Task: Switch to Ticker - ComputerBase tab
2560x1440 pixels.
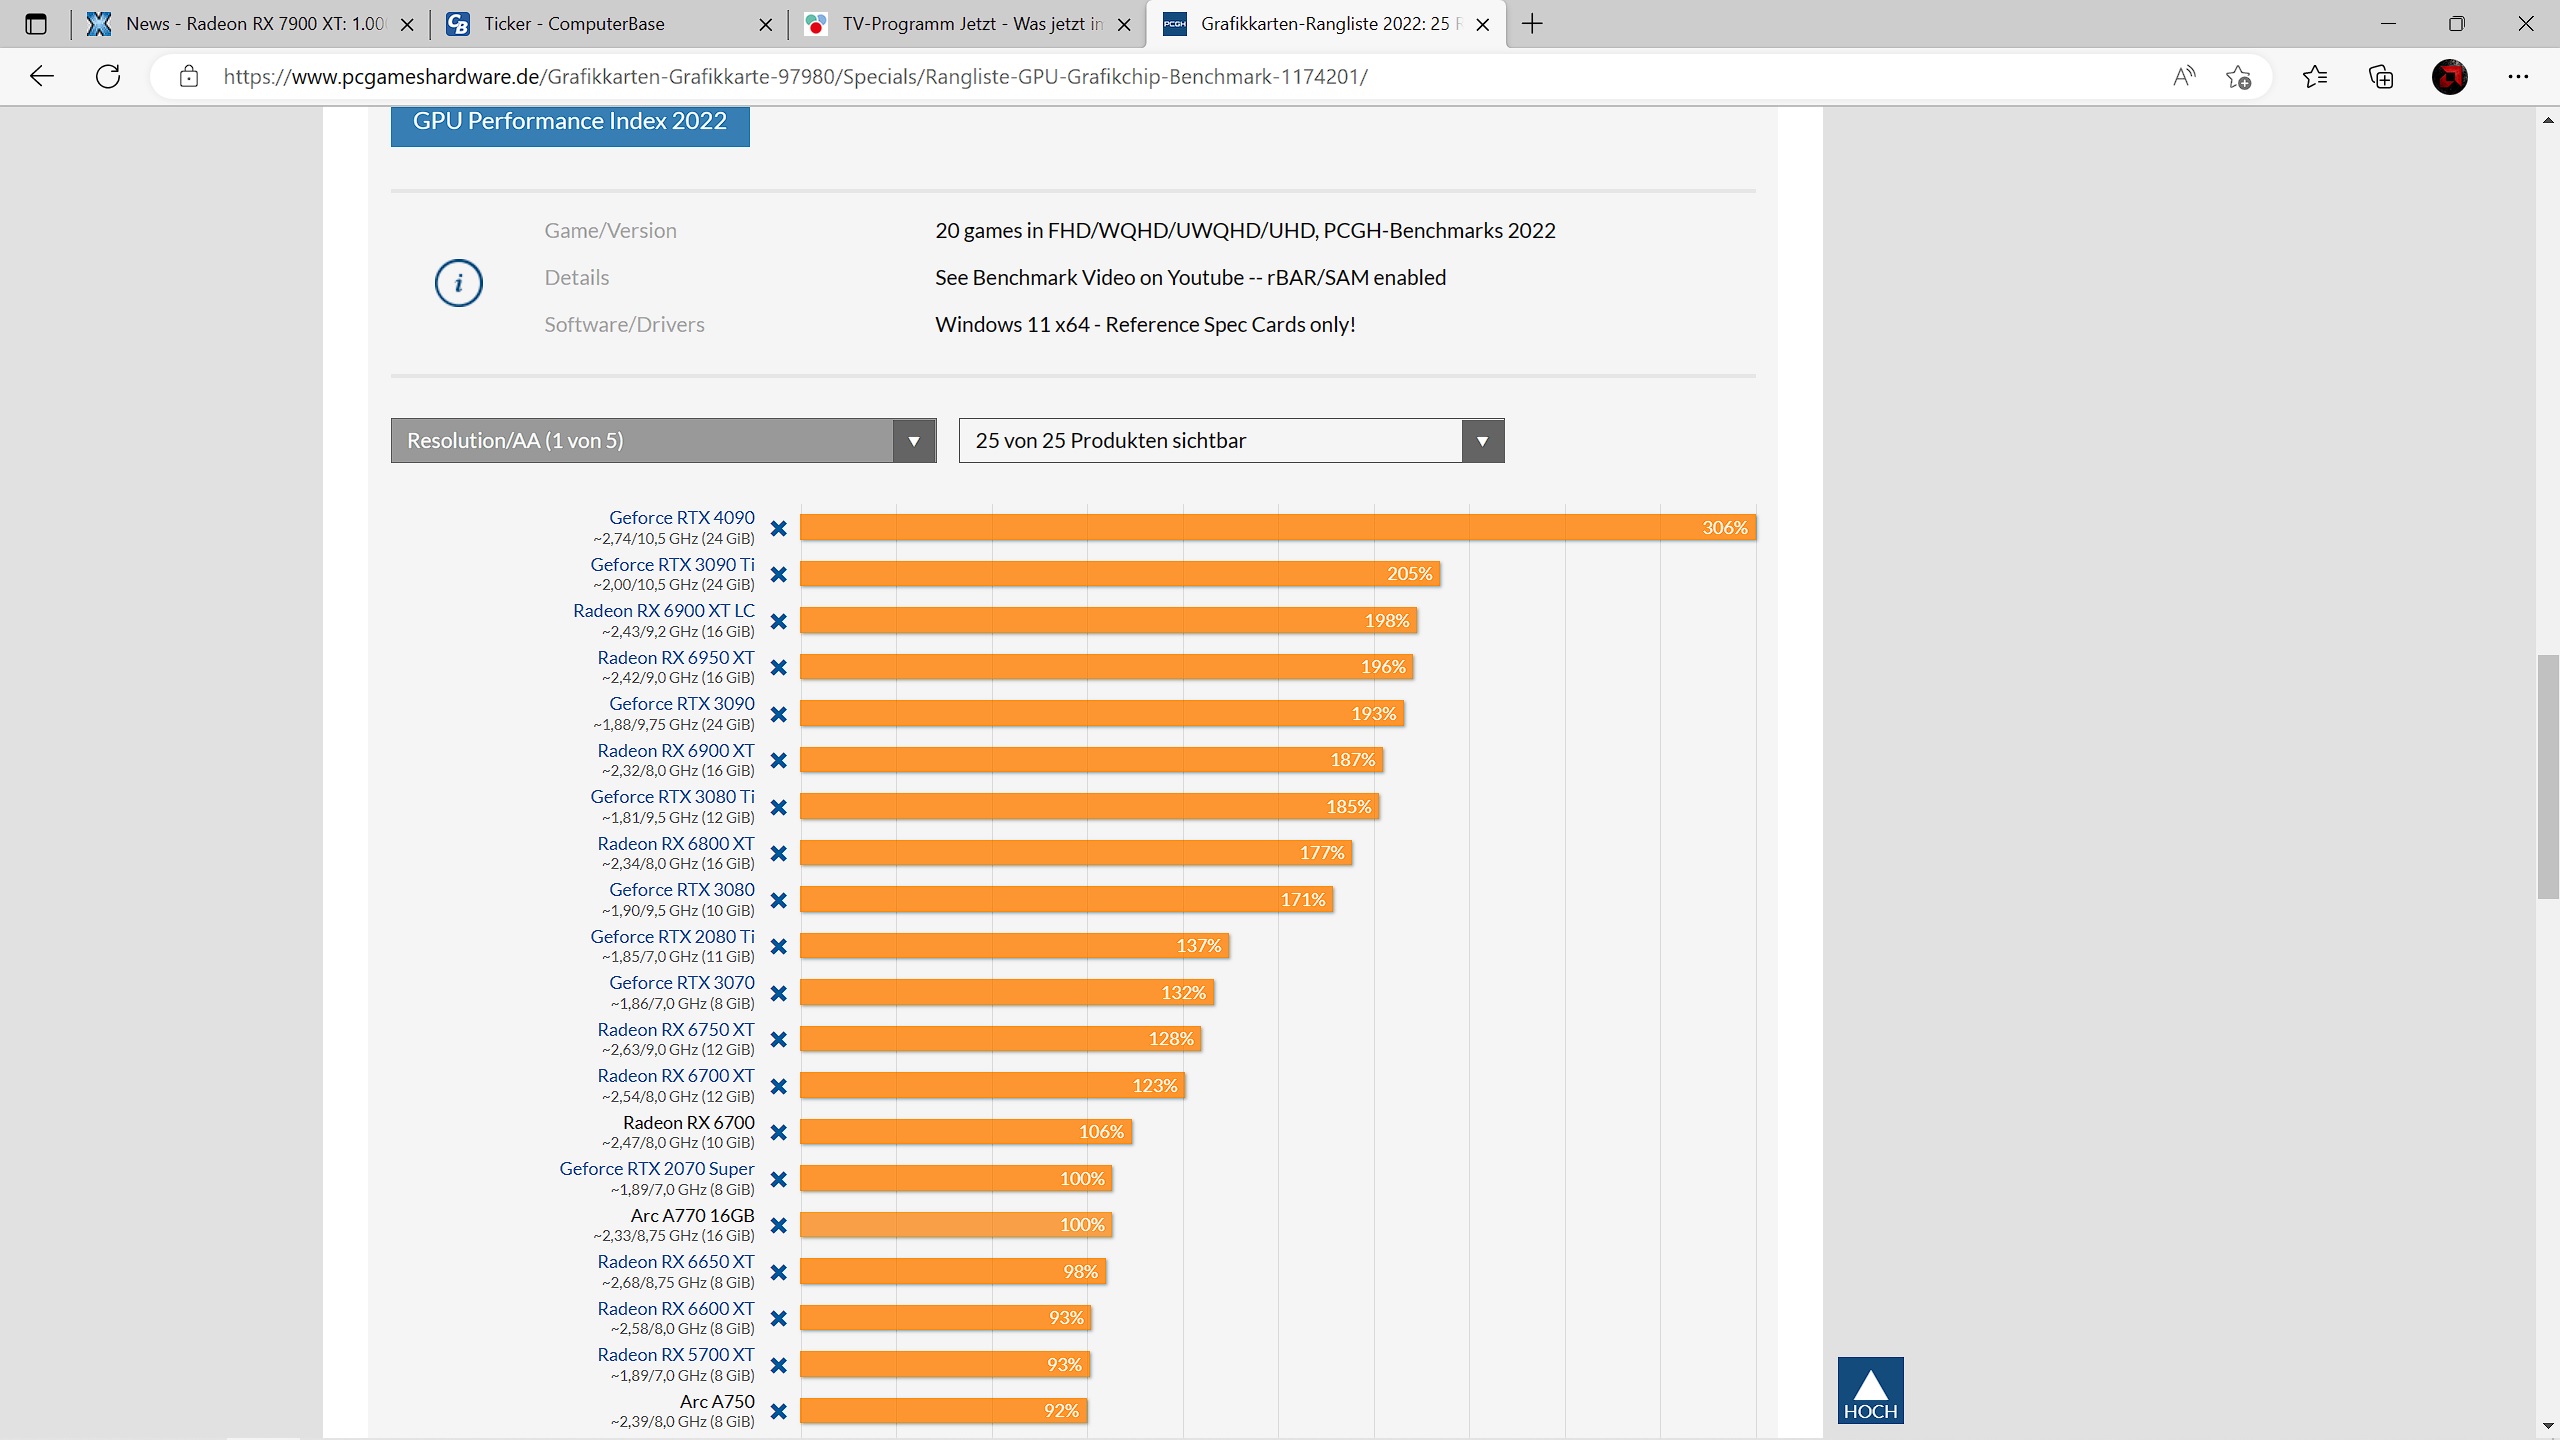Action: click(574, 24)
